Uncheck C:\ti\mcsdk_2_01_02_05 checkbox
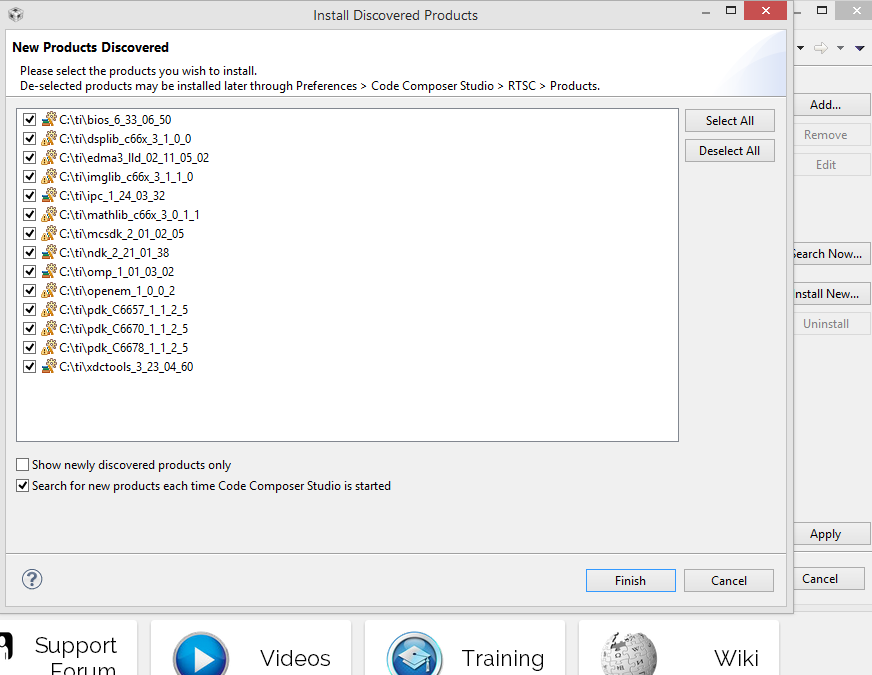This screenshot has height=675, width=872. tap(29, 233)
